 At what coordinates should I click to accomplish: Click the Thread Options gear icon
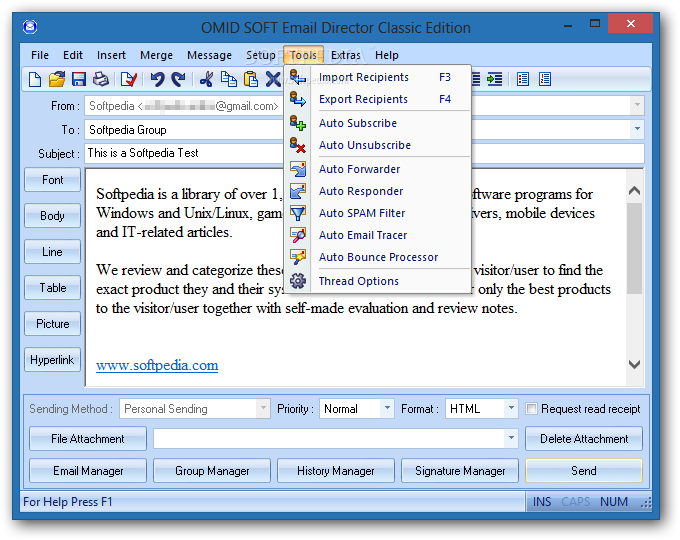298,281
